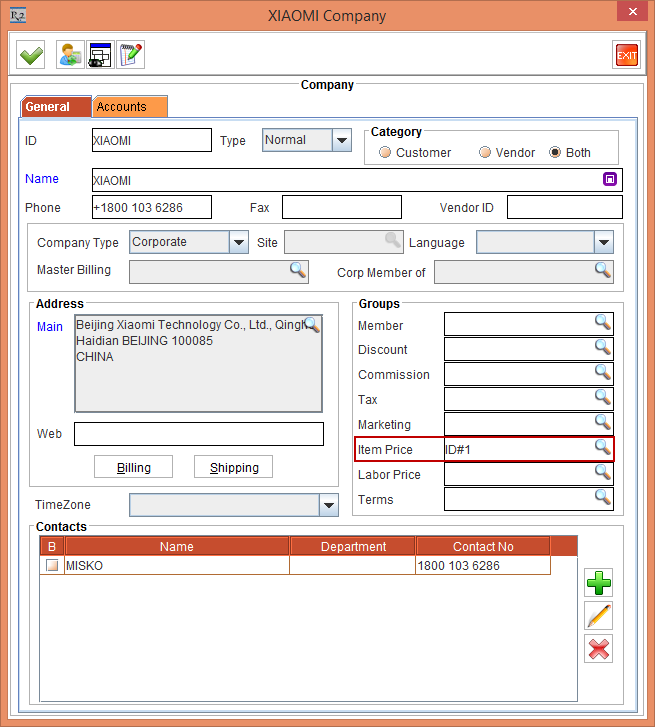Click the Billing button
Viewport: 655px width, 727px height.
pos(133,467)
